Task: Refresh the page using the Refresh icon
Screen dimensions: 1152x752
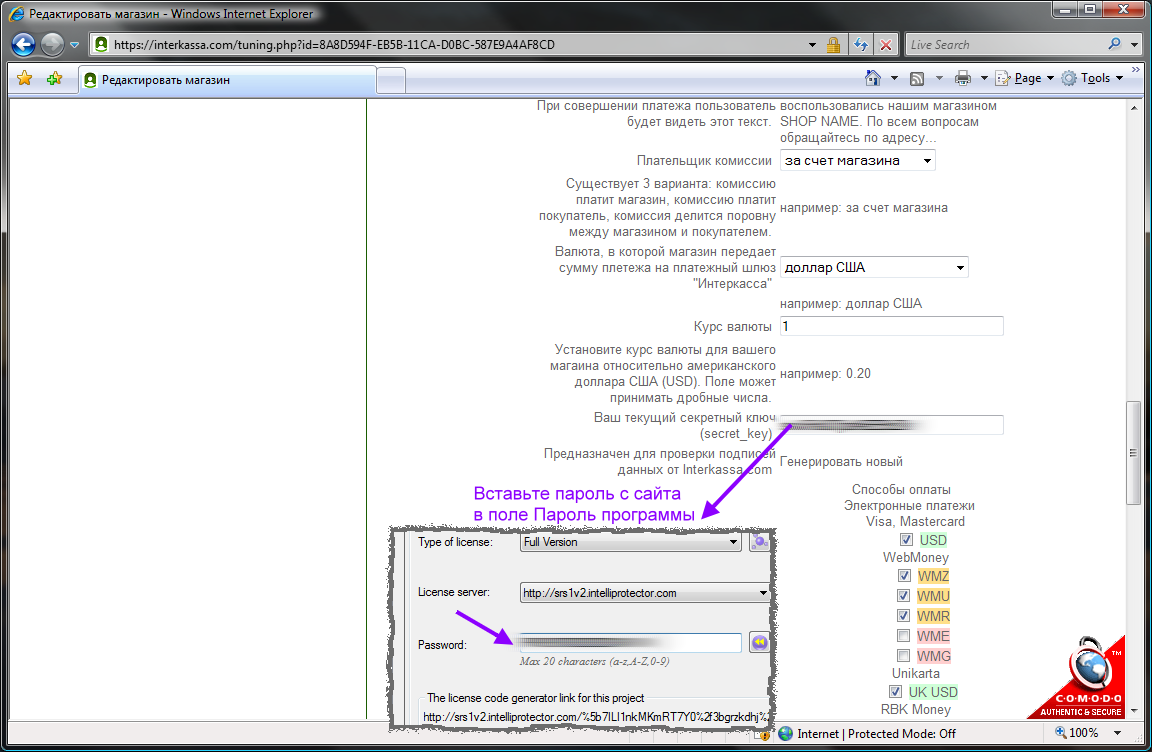Action: tap(861, 45)
